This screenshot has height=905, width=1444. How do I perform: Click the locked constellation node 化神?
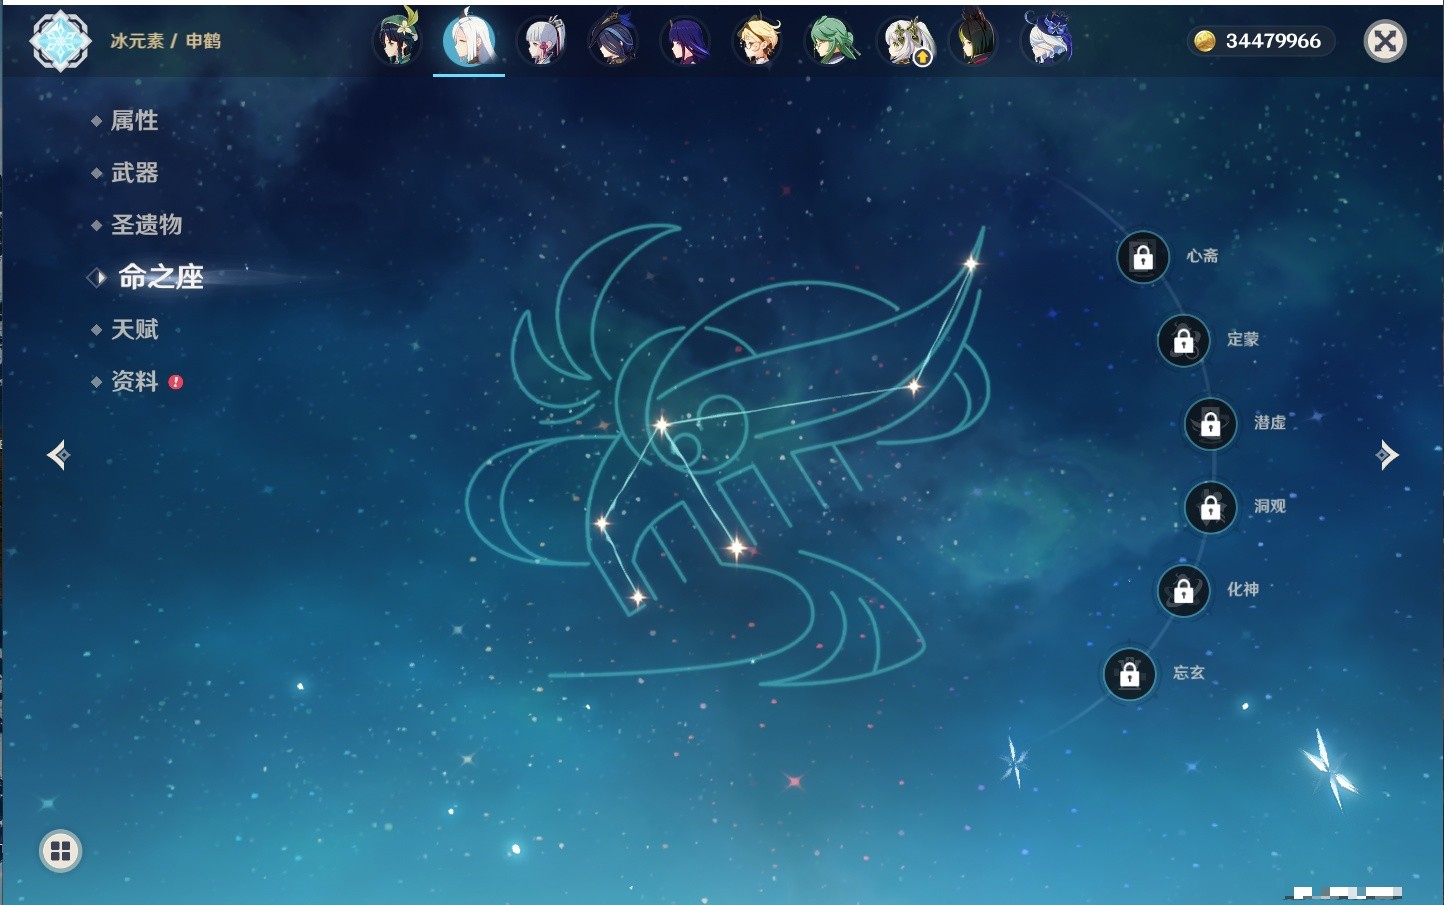(1184, 591)
